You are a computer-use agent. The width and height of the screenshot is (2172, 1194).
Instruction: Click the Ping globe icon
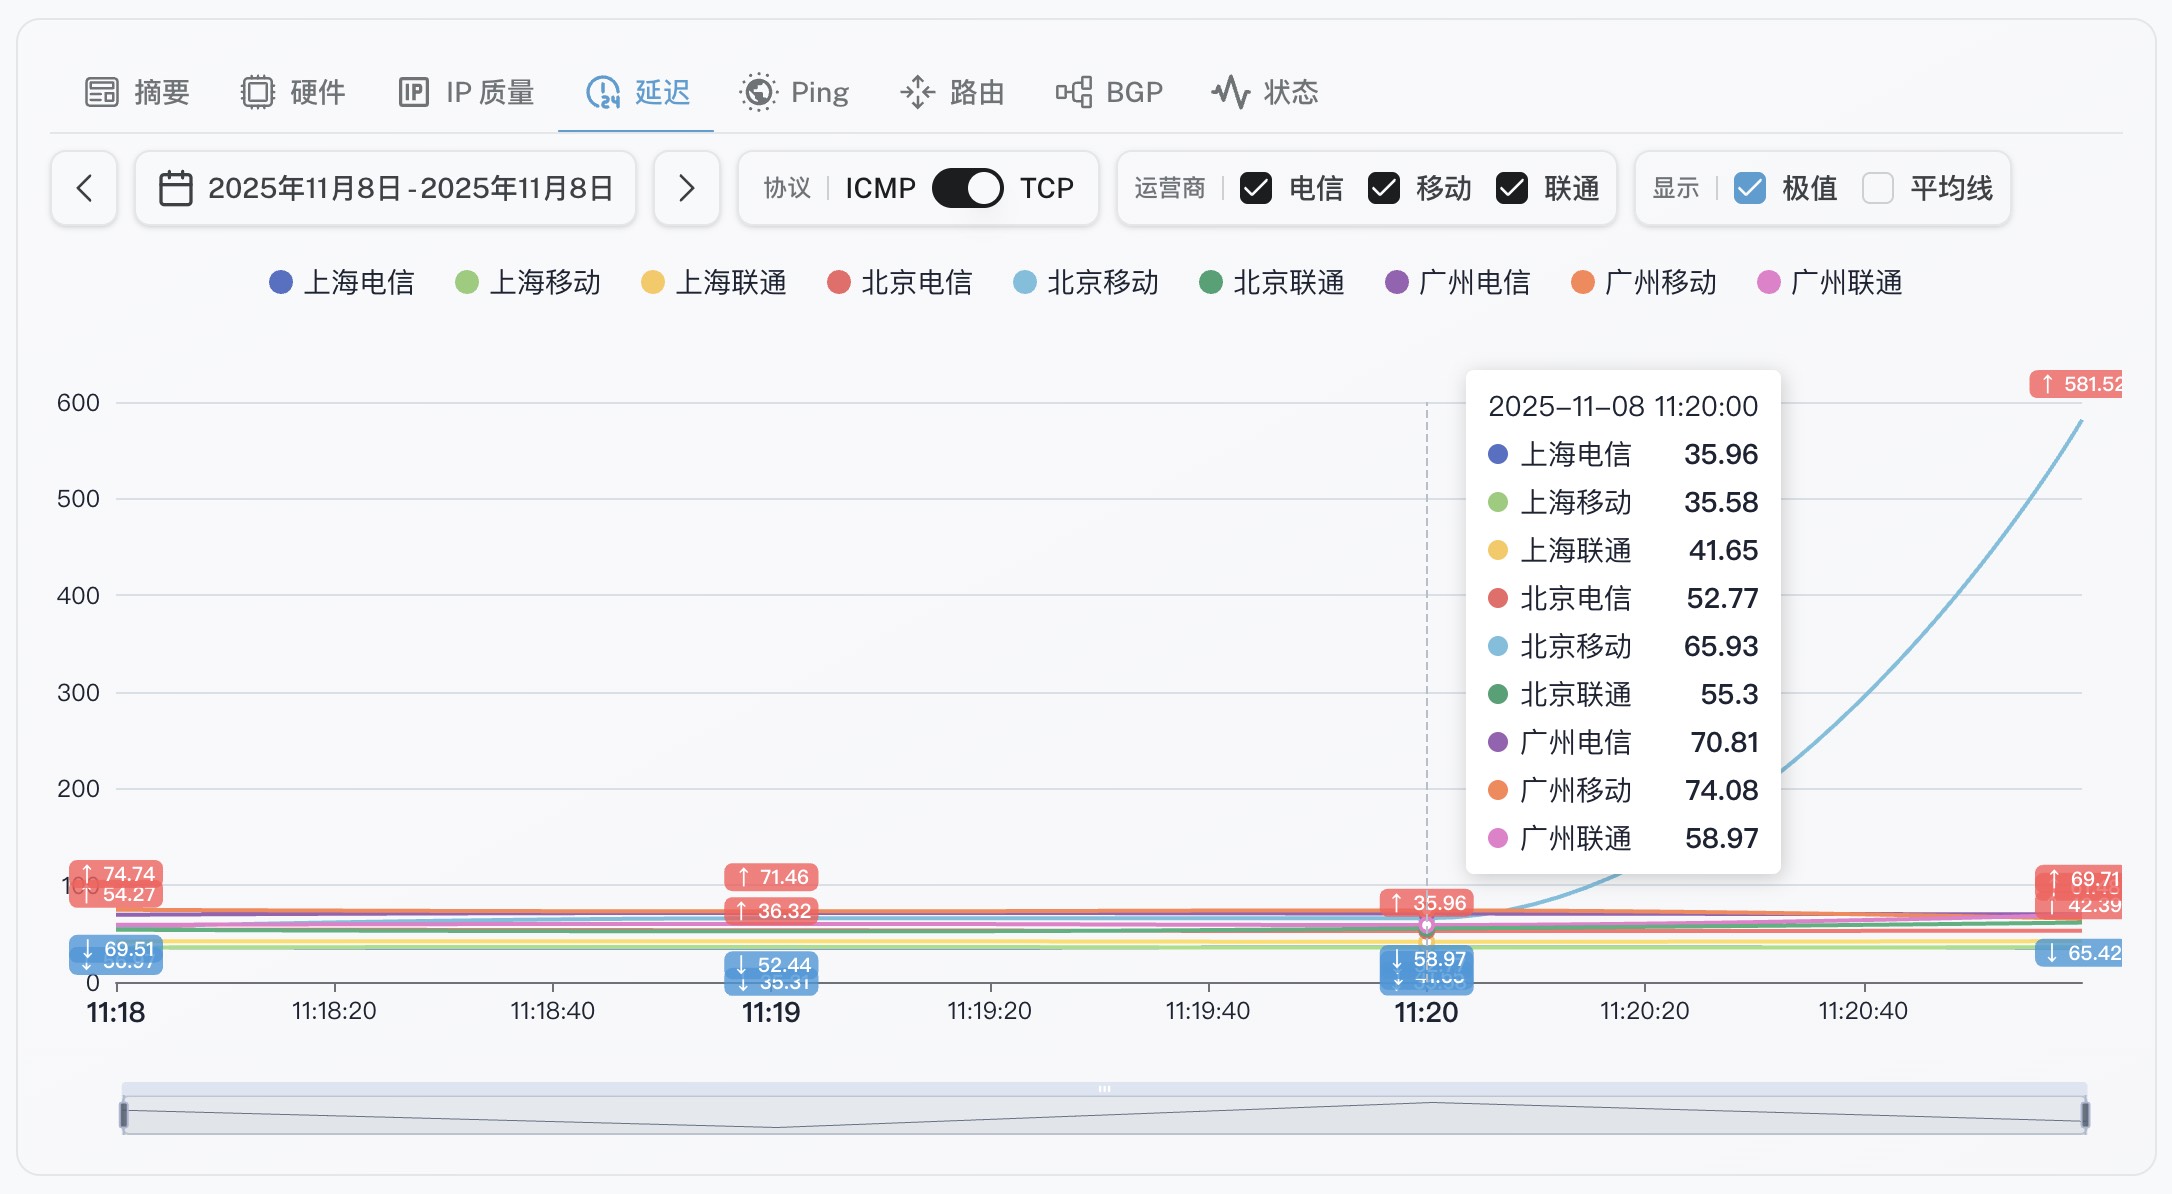[758, 92]
